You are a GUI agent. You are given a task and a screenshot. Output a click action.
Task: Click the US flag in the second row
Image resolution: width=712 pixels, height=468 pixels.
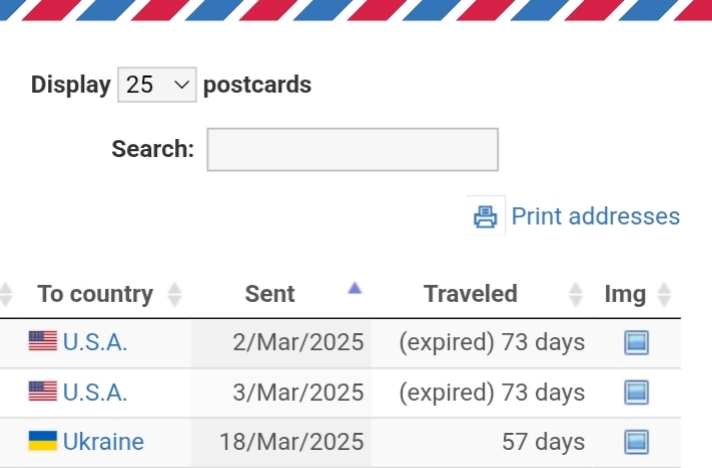pos(43,391)
